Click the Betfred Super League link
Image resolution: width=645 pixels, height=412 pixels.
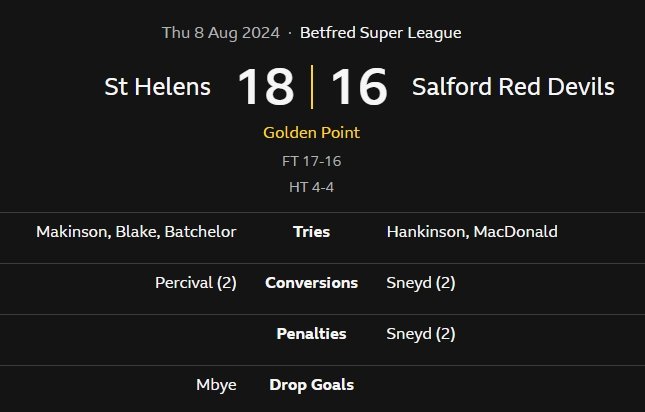point(381,33)
